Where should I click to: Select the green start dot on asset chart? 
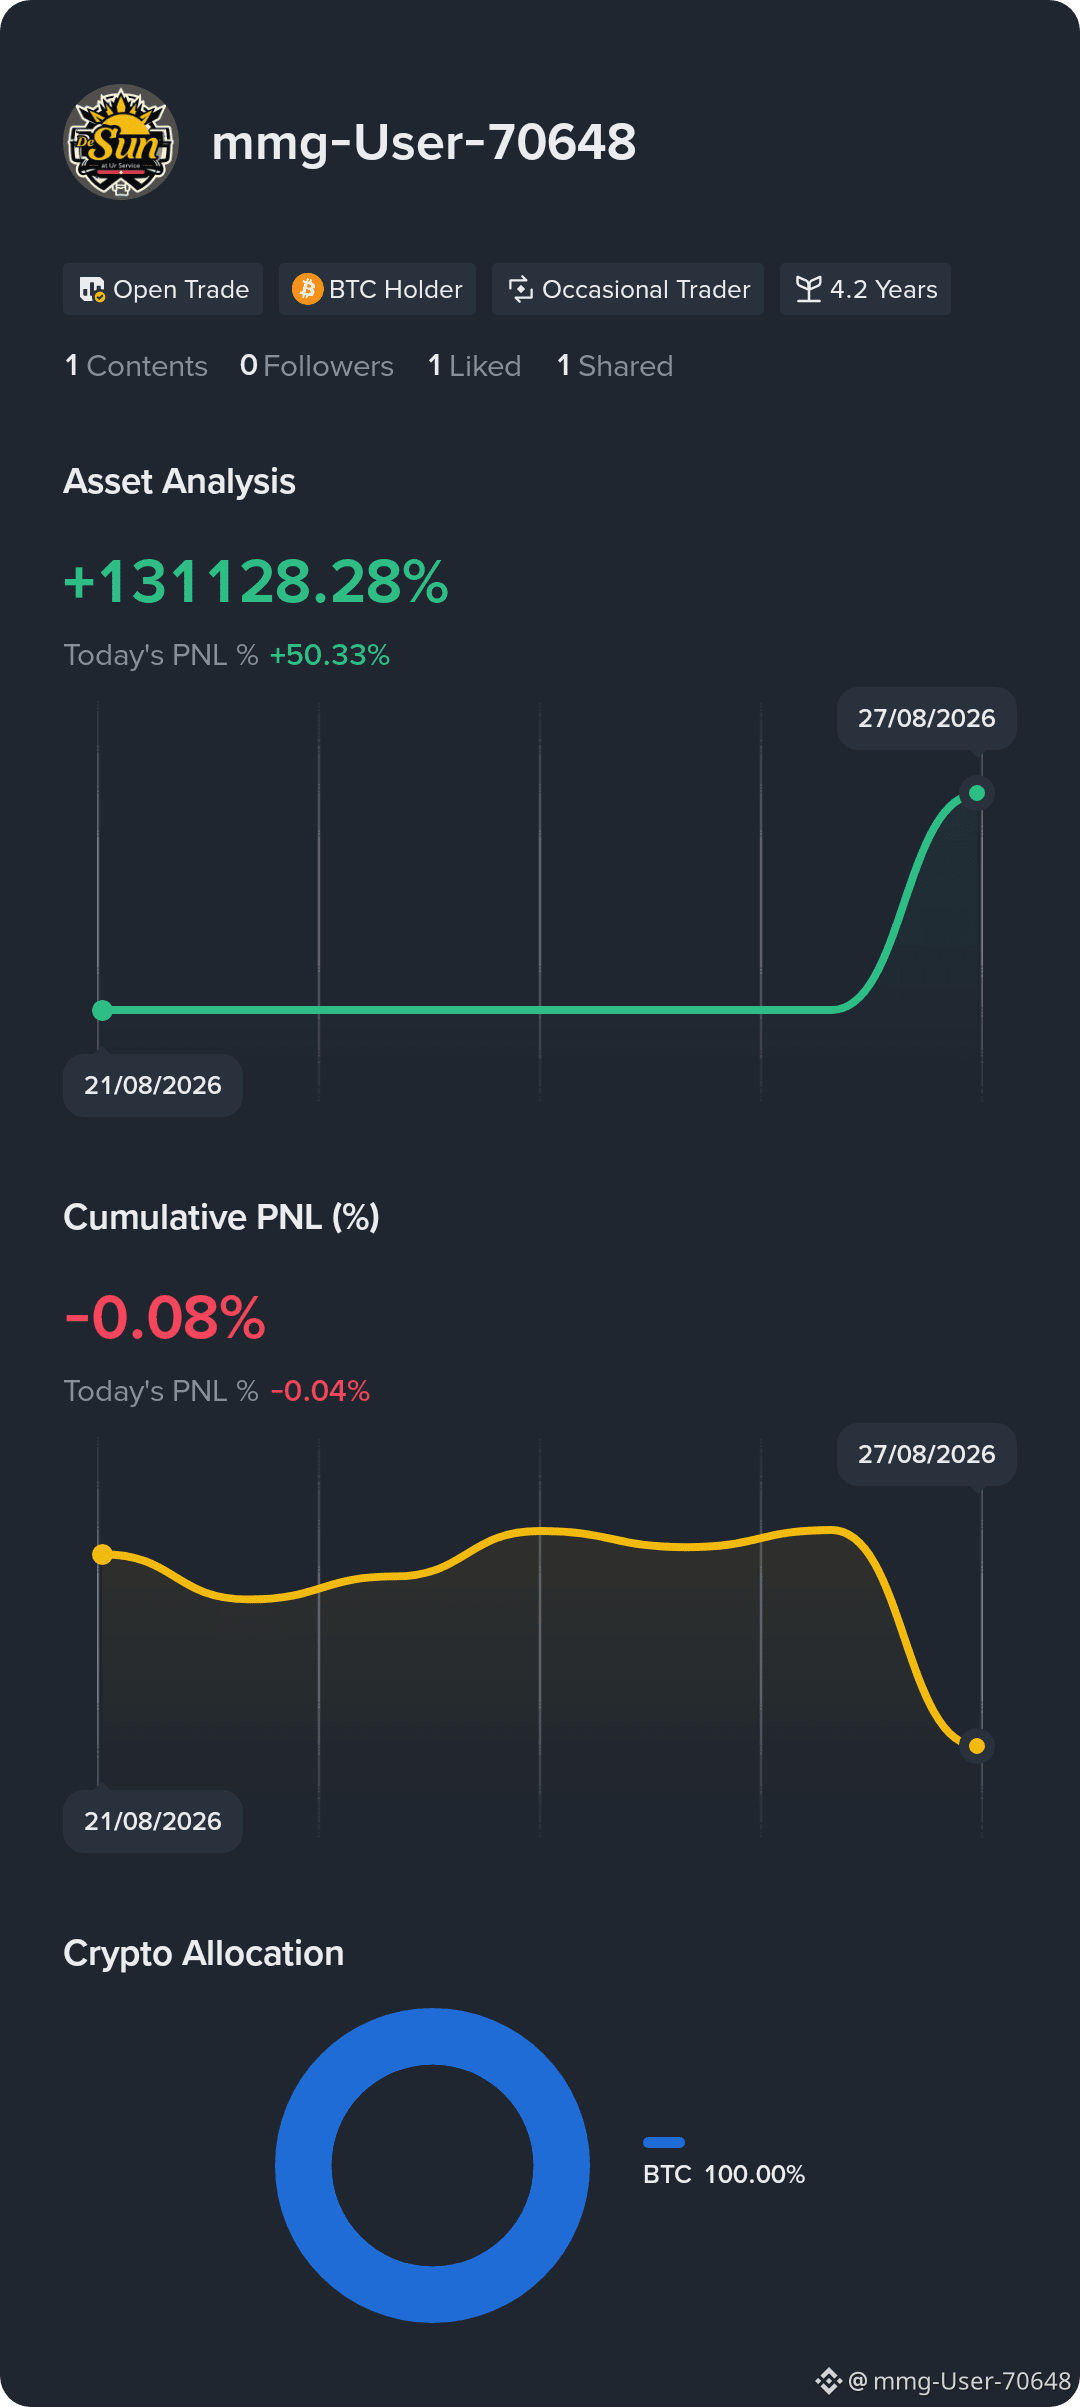[102, 1010]
